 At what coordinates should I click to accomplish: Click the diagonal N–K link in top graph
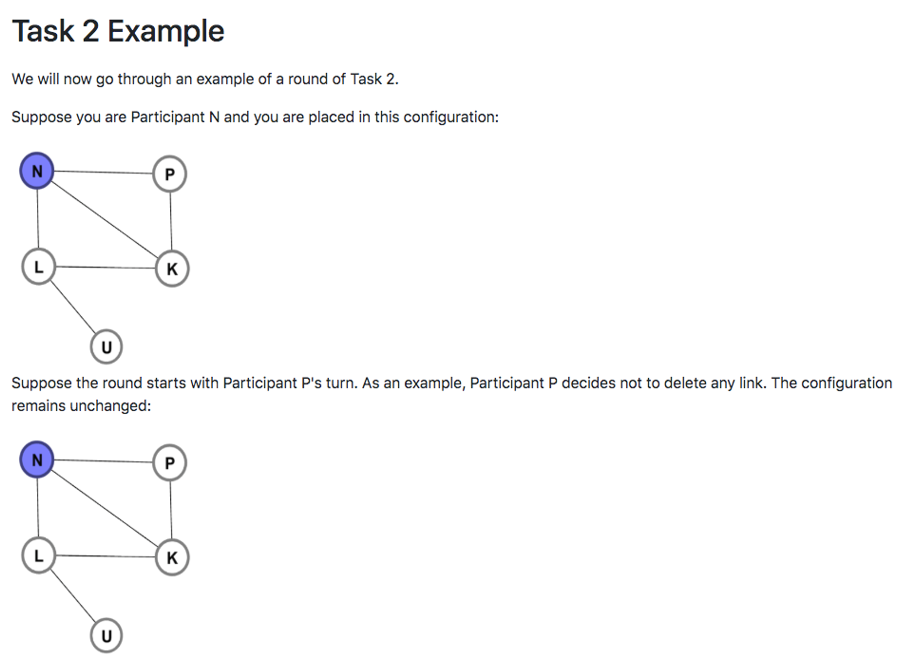104,219
